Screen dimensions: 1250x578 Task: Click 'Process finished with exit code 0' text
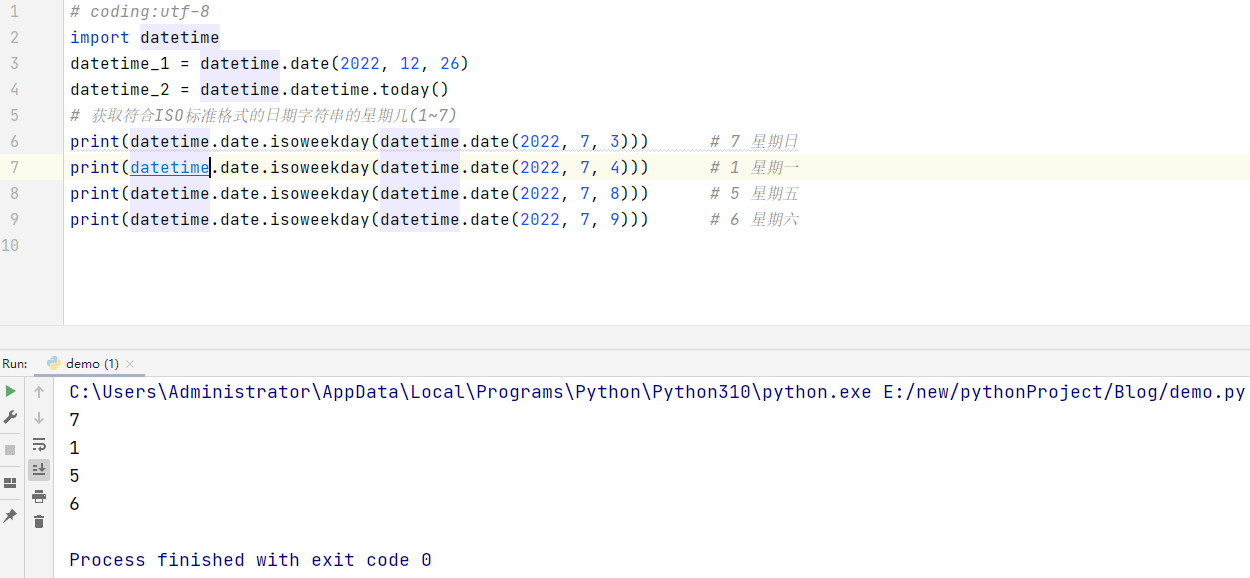click(x=250, y=560)
